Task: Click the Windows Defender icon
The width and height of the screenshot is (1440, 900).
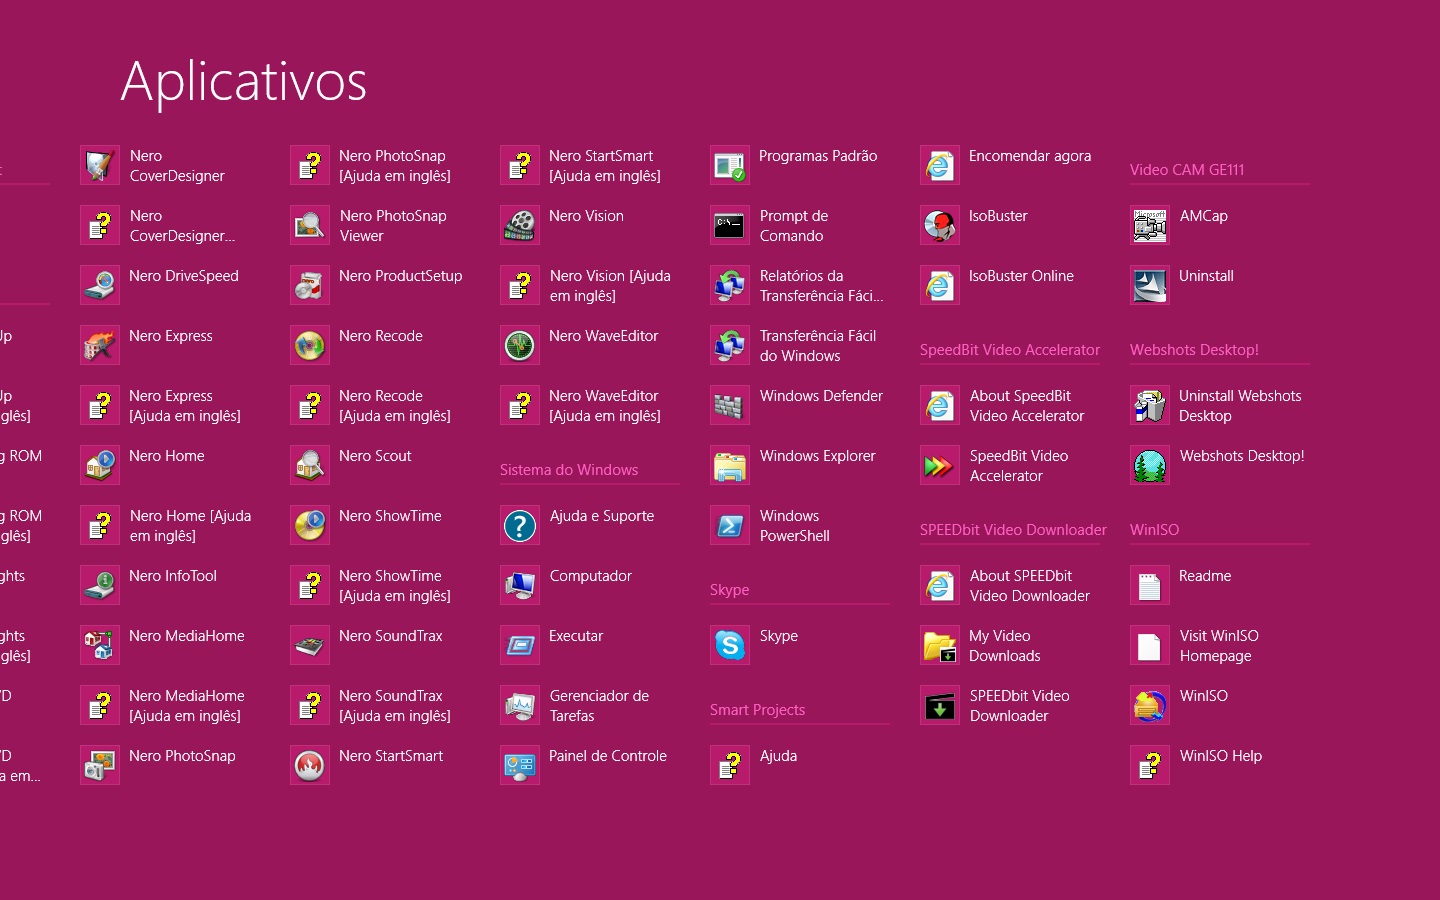Action: click(x=730, y=406)
